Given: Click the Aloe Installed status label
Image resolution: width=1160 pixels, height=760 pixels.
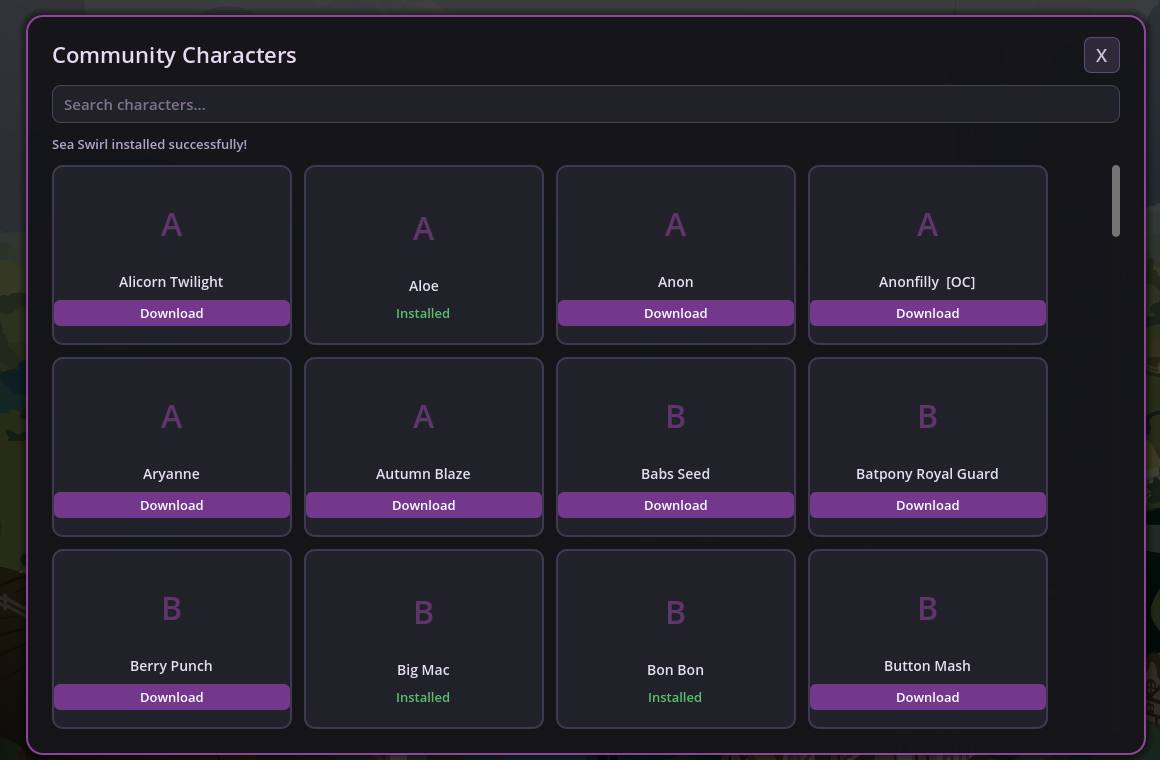Looking at the screenshot, I should click(x=423, y=313).
